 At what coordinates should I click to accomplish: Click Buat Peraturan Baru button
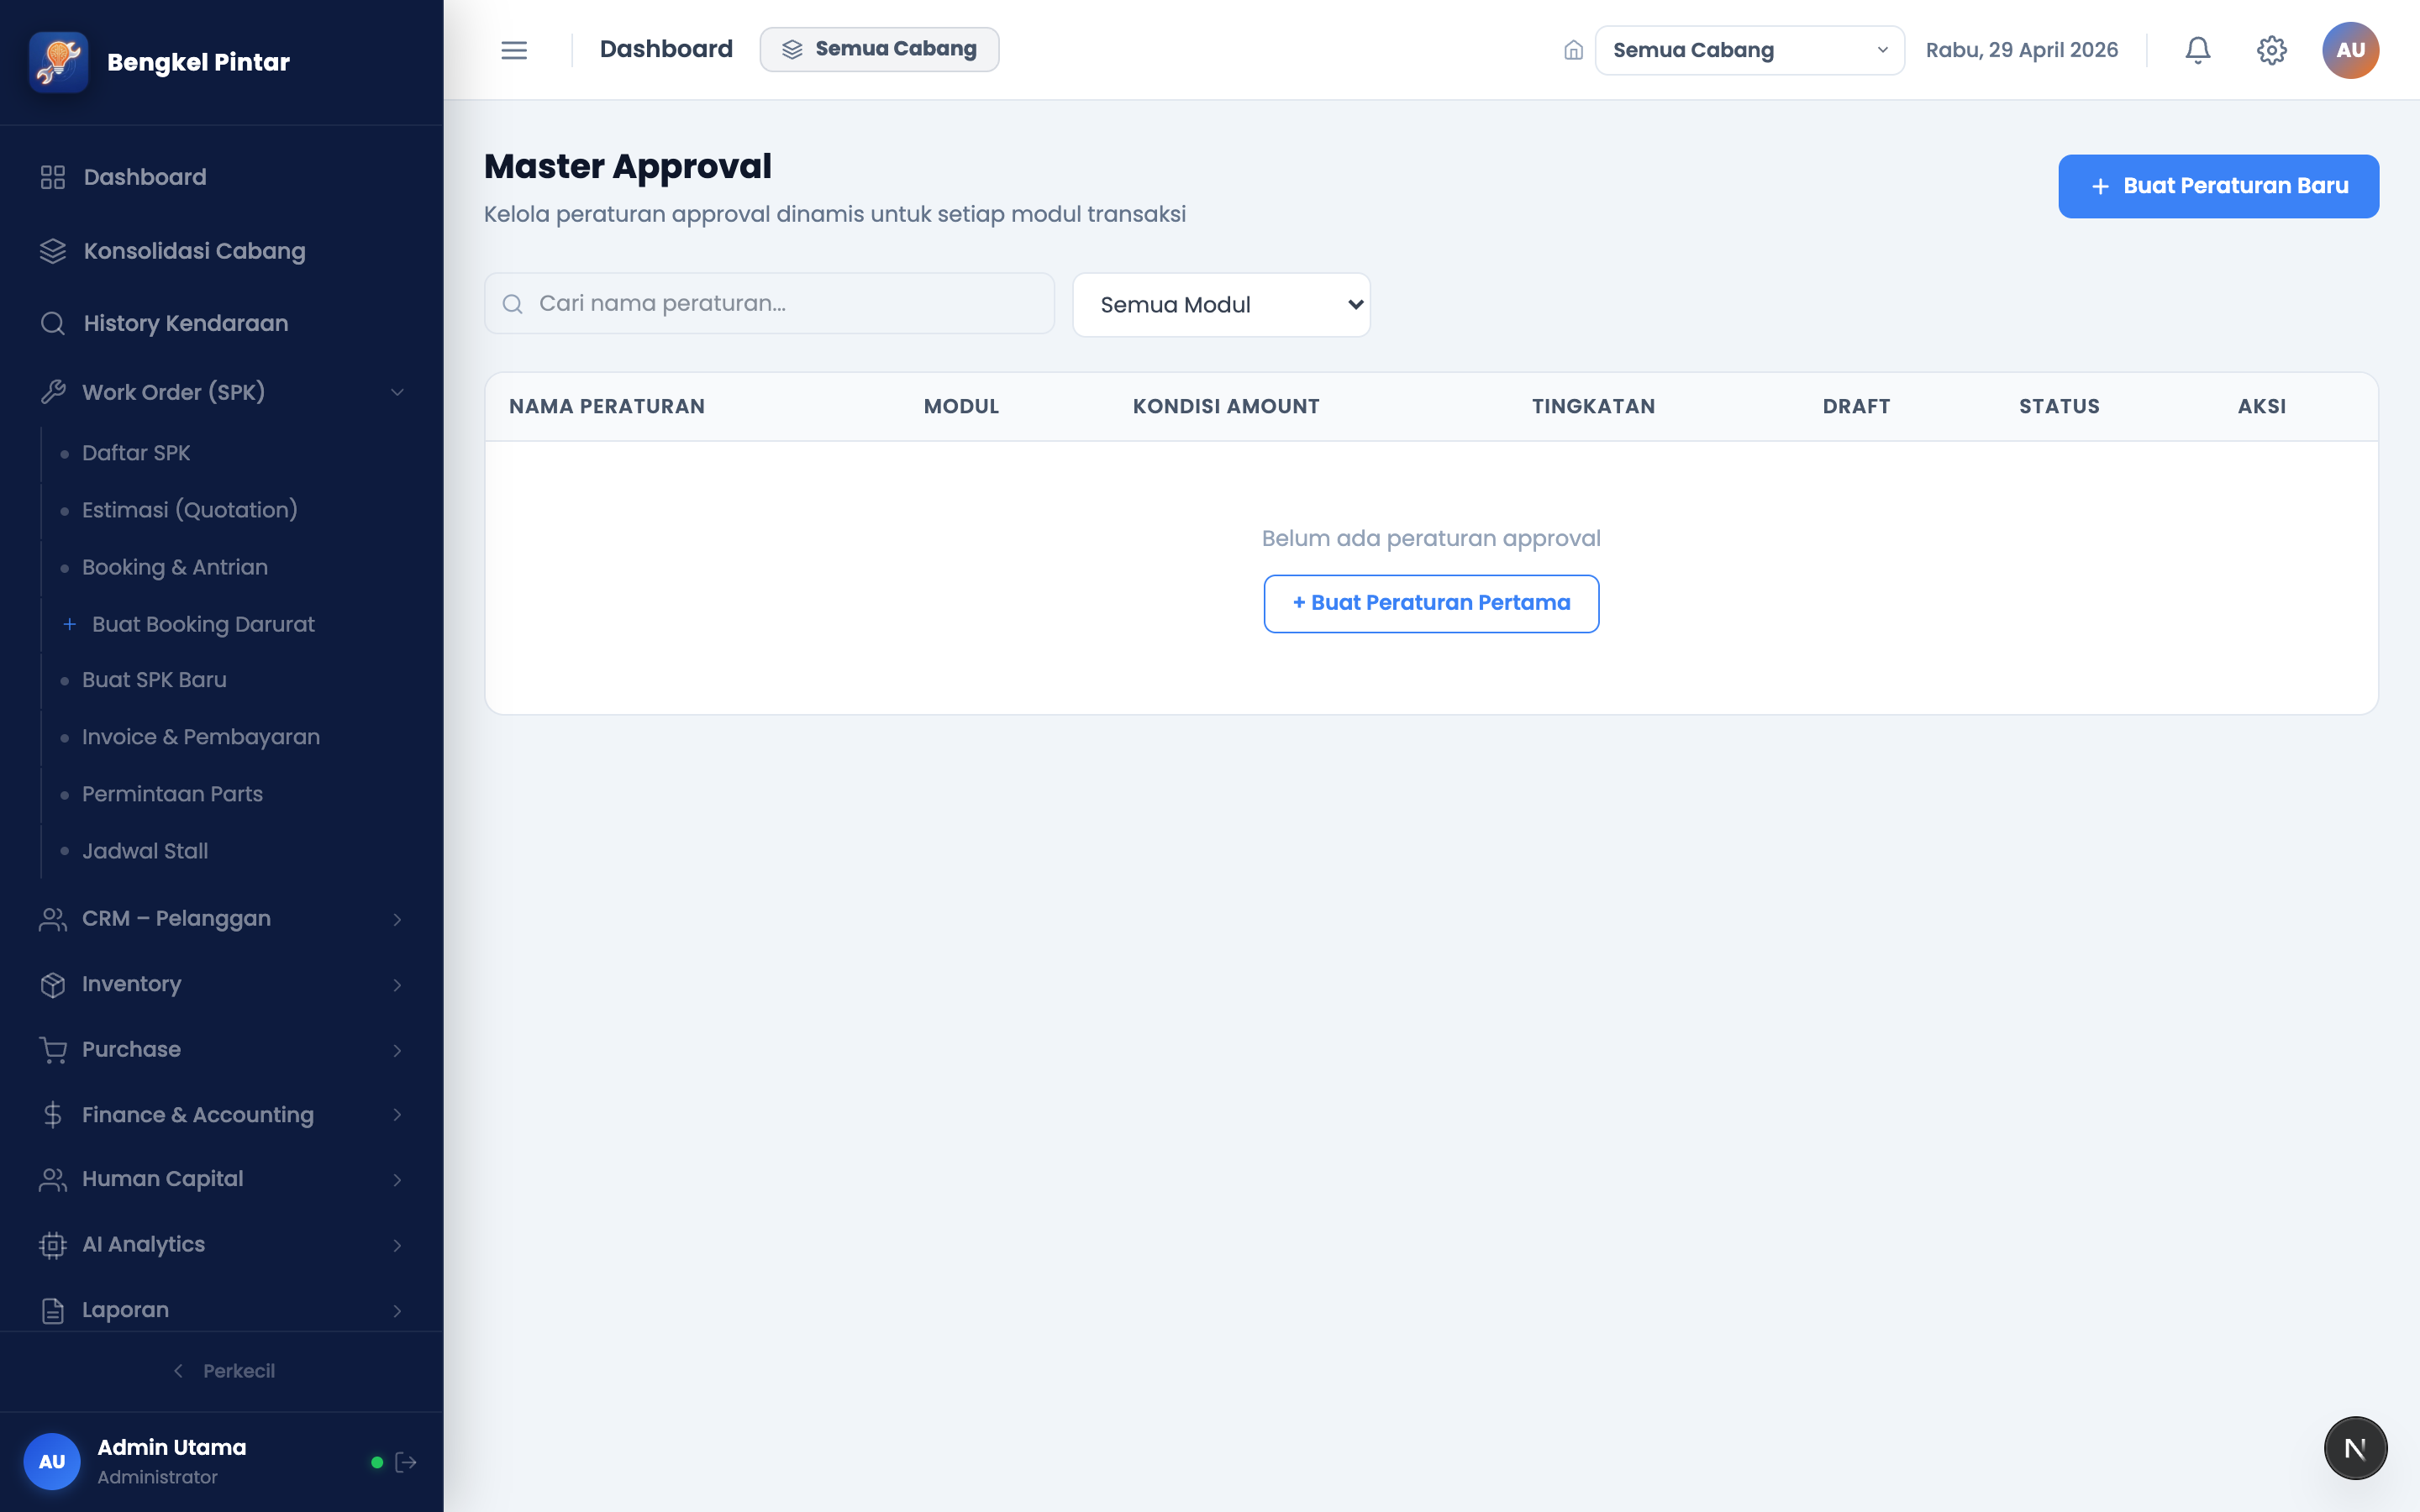[x=2218, y=186]
